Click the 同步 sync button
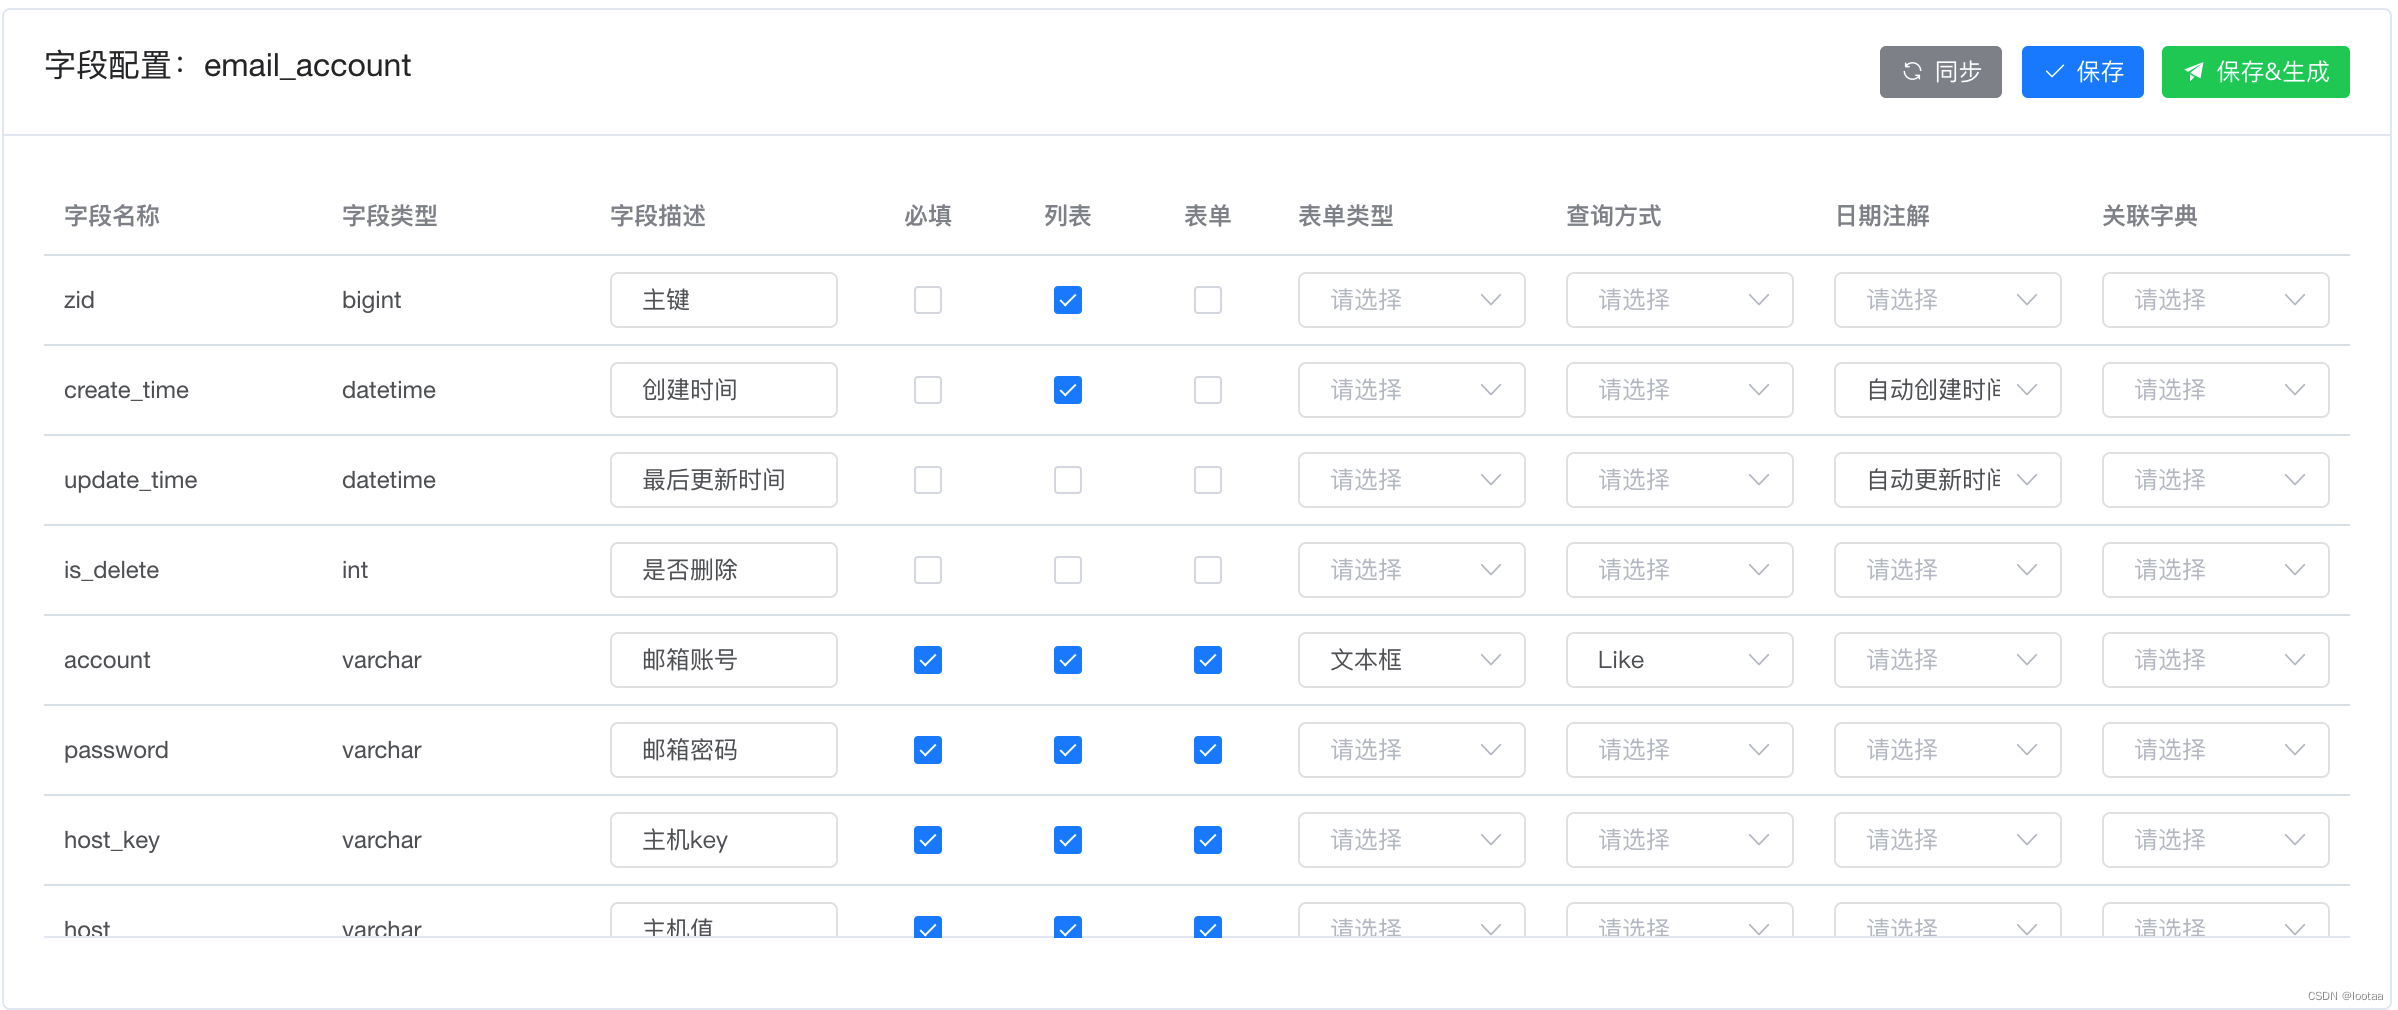Viewport: 2398px width, 1010px height. [x=1940, y=72]
